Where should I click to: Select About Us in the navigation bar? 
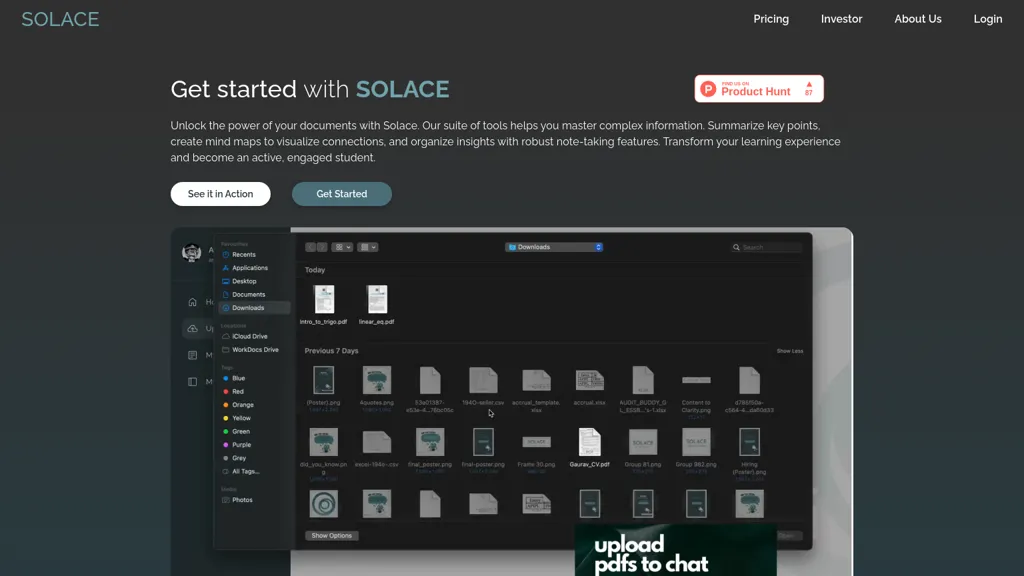pyautogui.click(x=917, y=18)
